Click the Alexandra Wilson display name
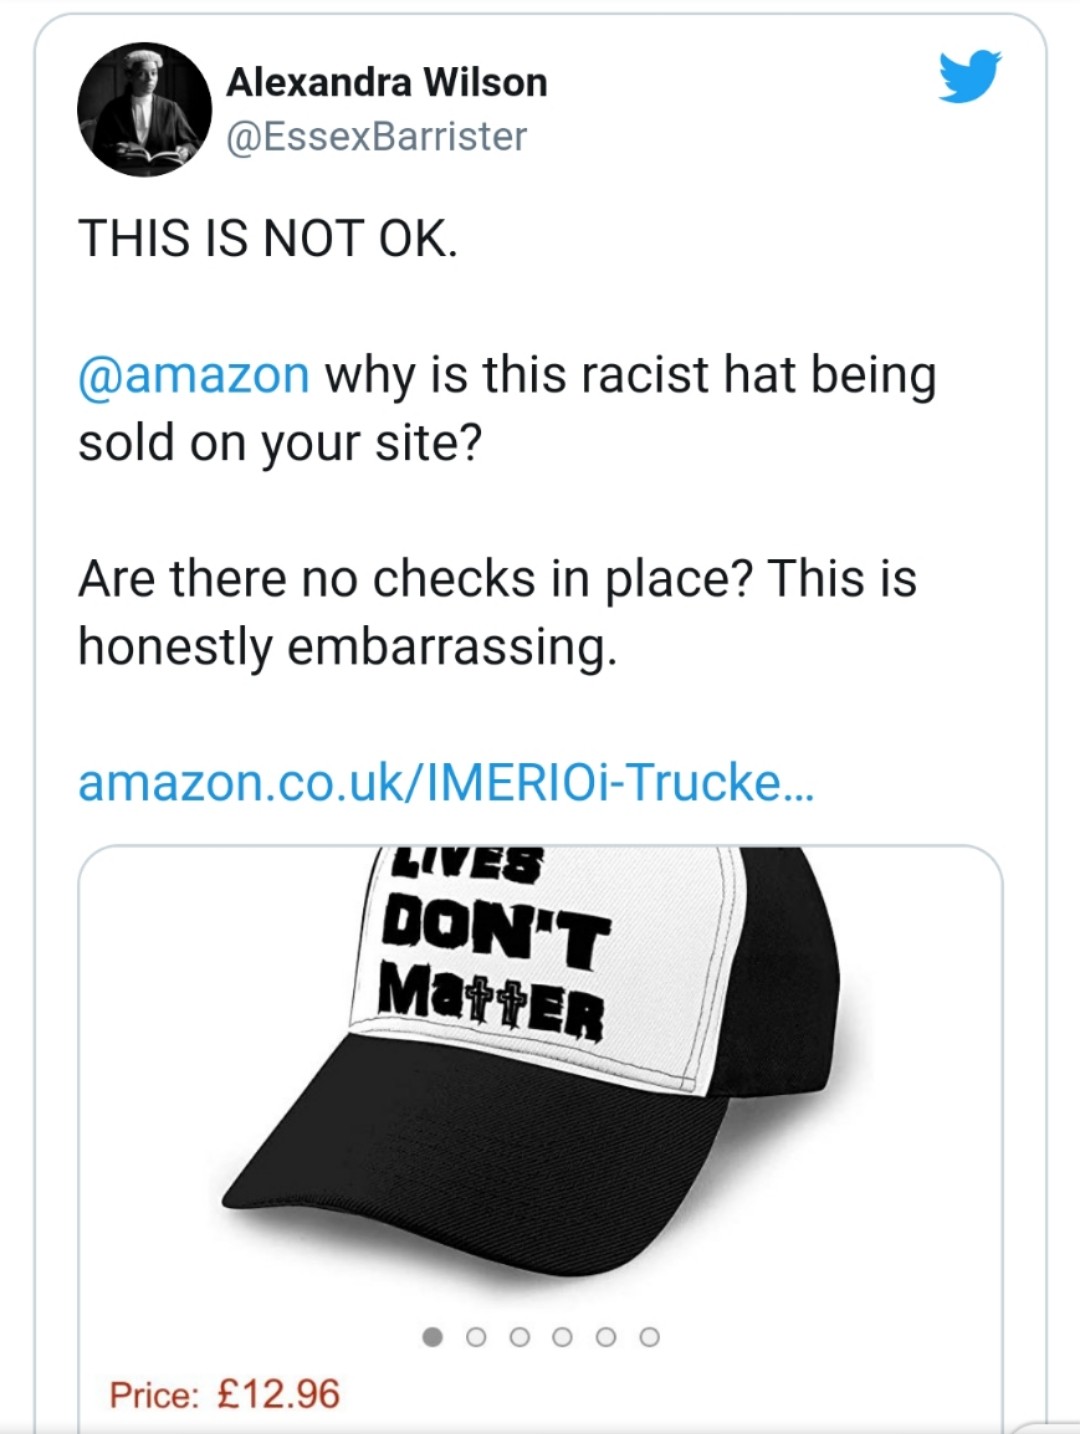Image resolution: width=1080 pixels, height=1434 pixels. (x=387, y=82)
